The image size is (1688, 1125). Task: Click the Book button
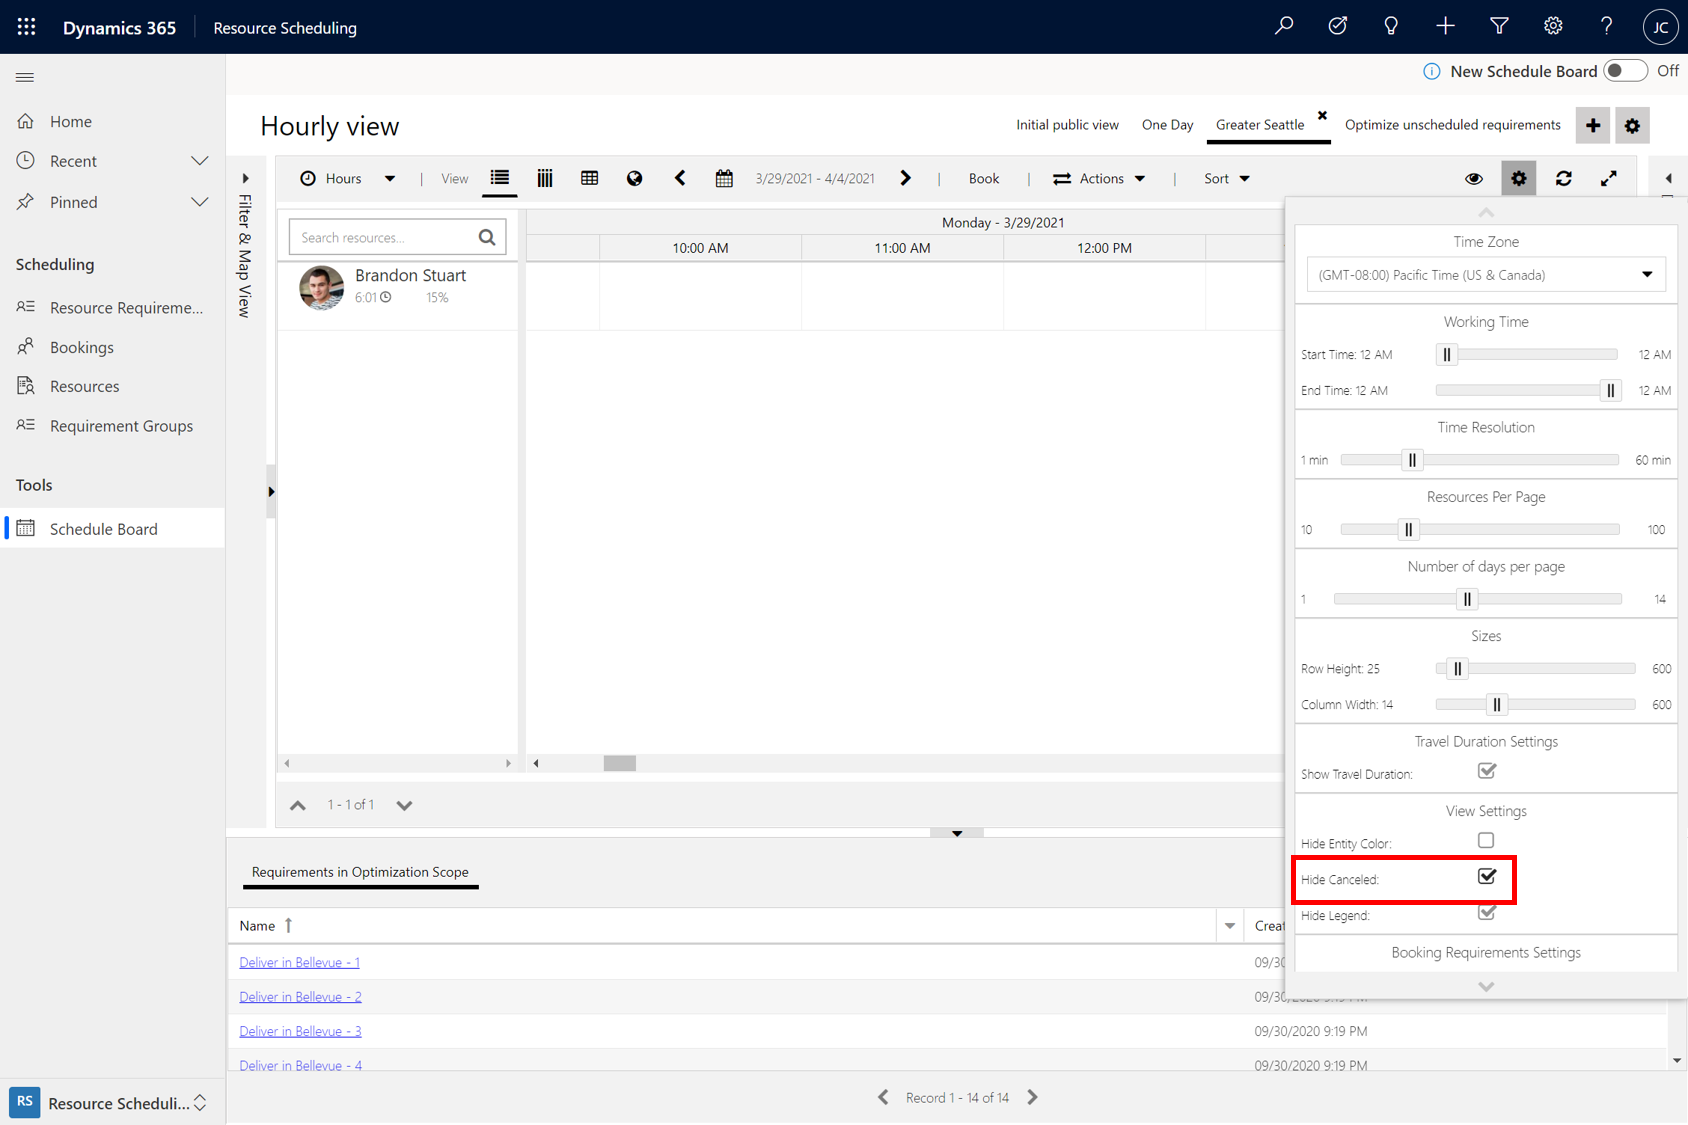coord(983,178)
